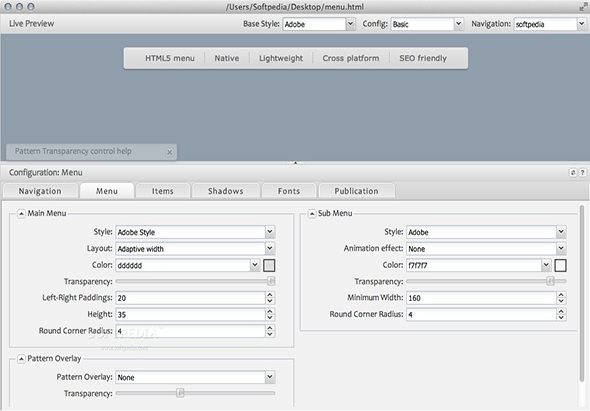The height and width of the screenshot is (411, 590).
Task: Switch to the Items tab
Action: pos(163,191)
